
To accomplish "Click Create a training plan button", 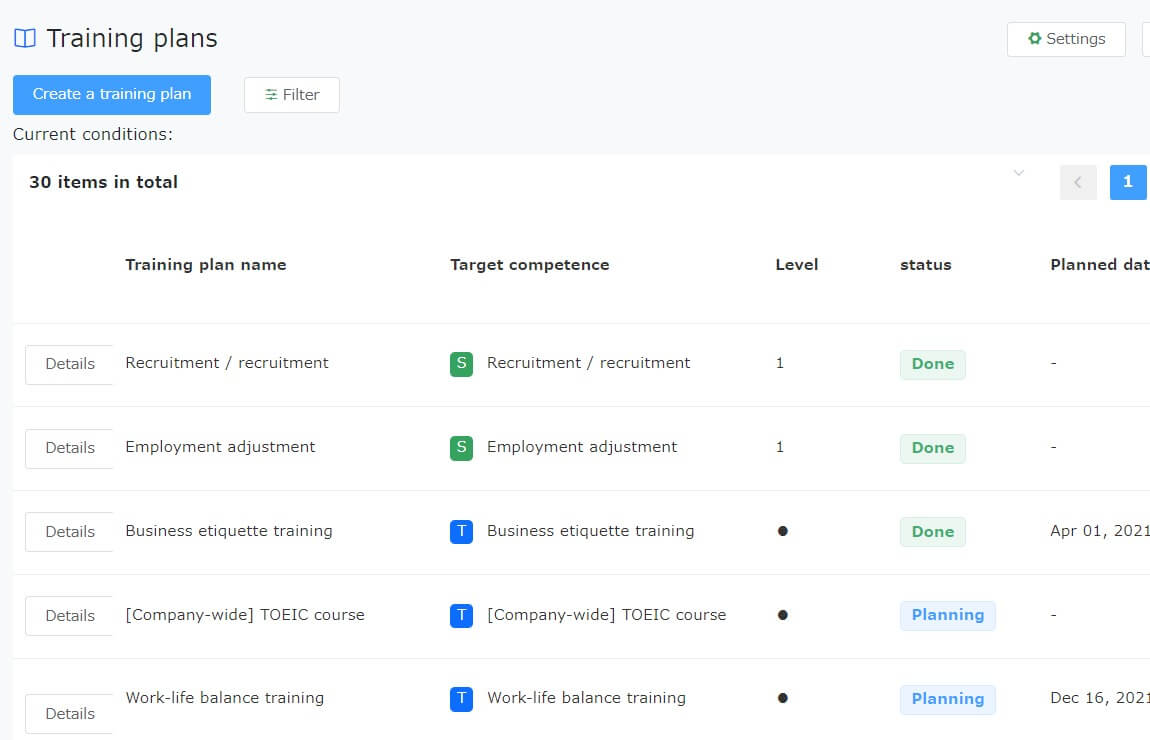I will 111,95.
